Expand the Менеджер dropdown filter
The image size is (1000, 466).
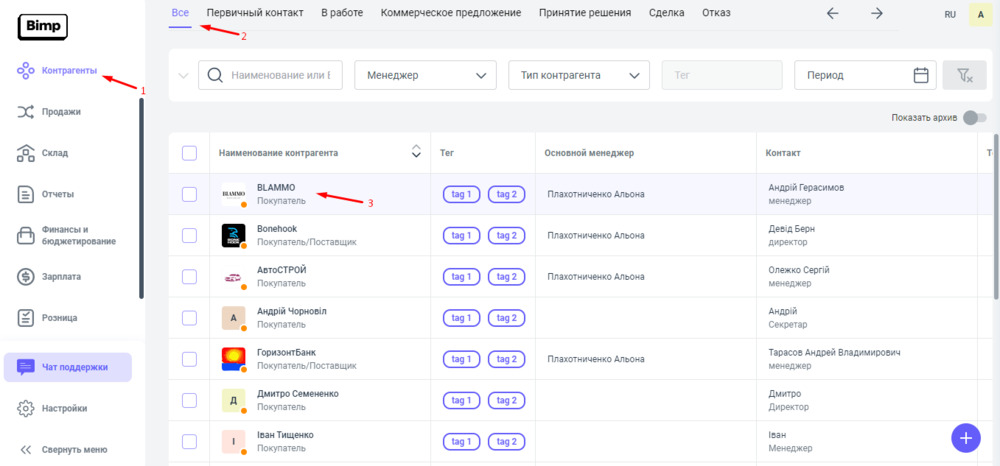click(425, 75)
